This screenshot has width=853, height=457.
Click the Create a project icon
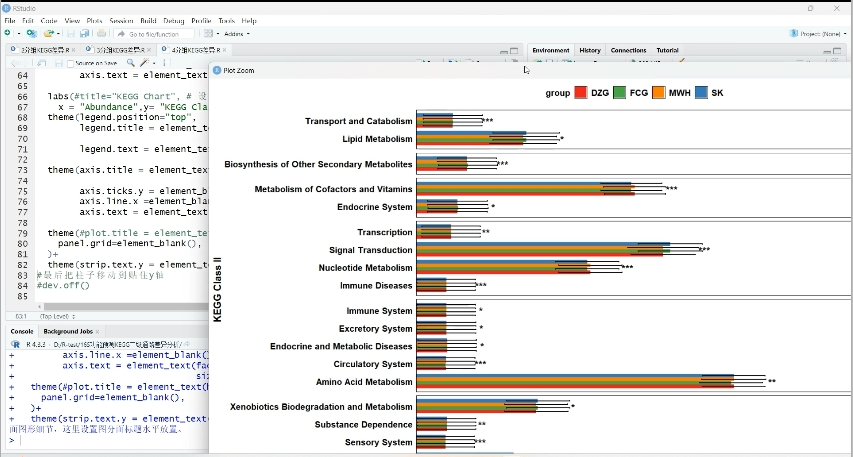pyautogui.click(x=32, y=34)
